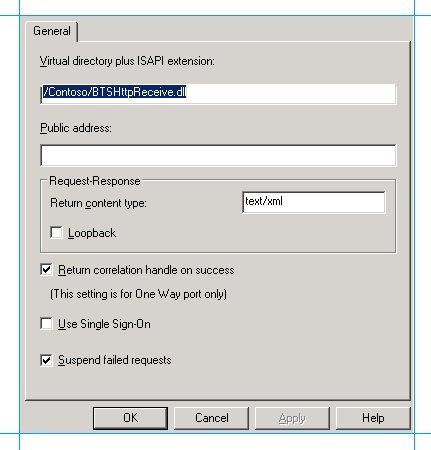Click the Use Single Sign-On label text
431x450 pixels.
104,324
